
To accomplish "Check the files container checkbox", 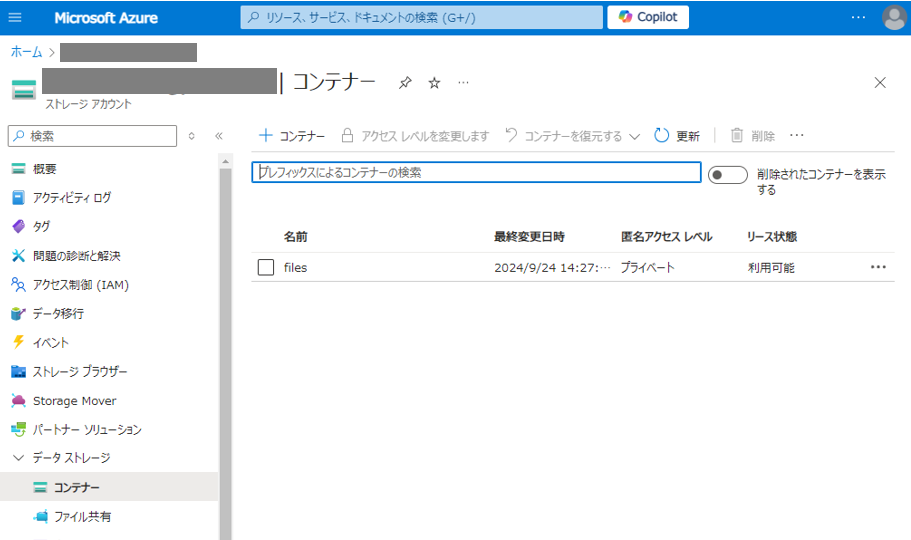I will tap(266, 267).
